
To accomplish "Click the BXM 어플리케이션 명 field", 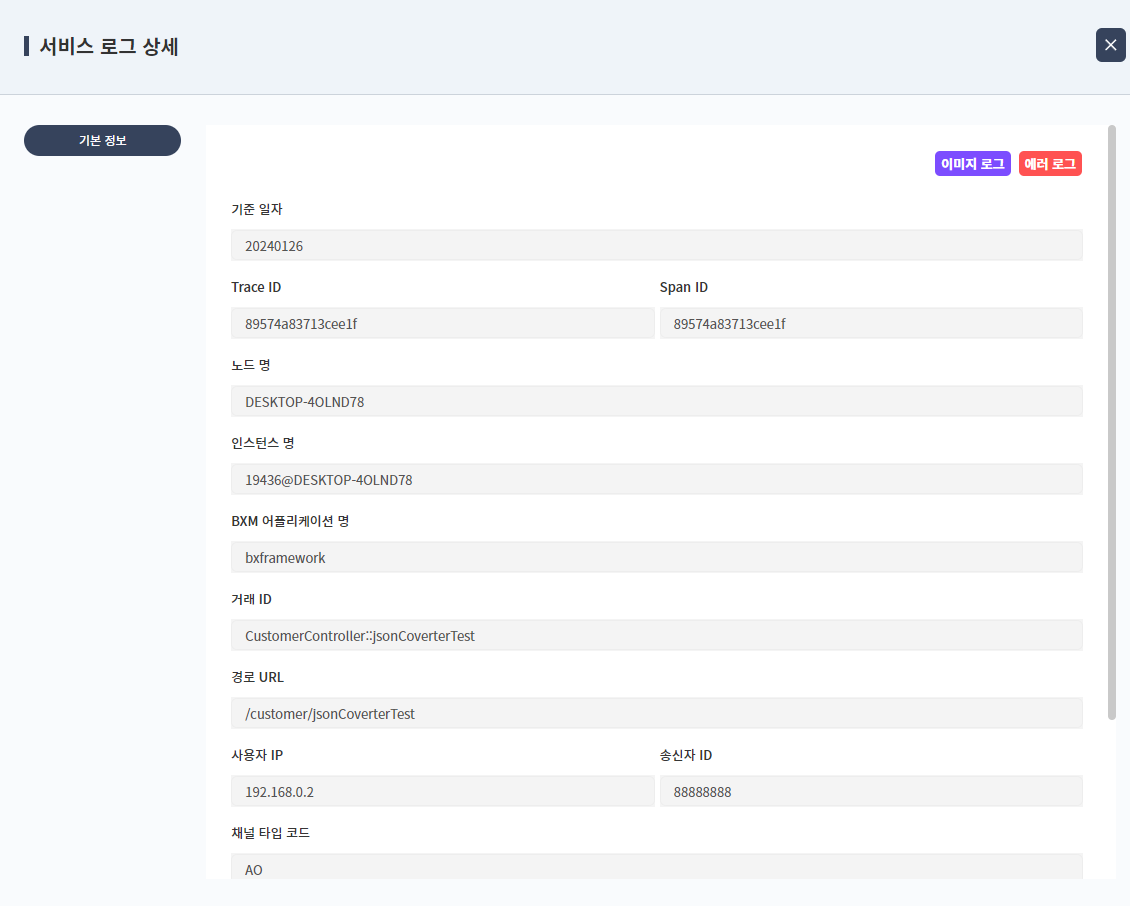I will 657,556.
